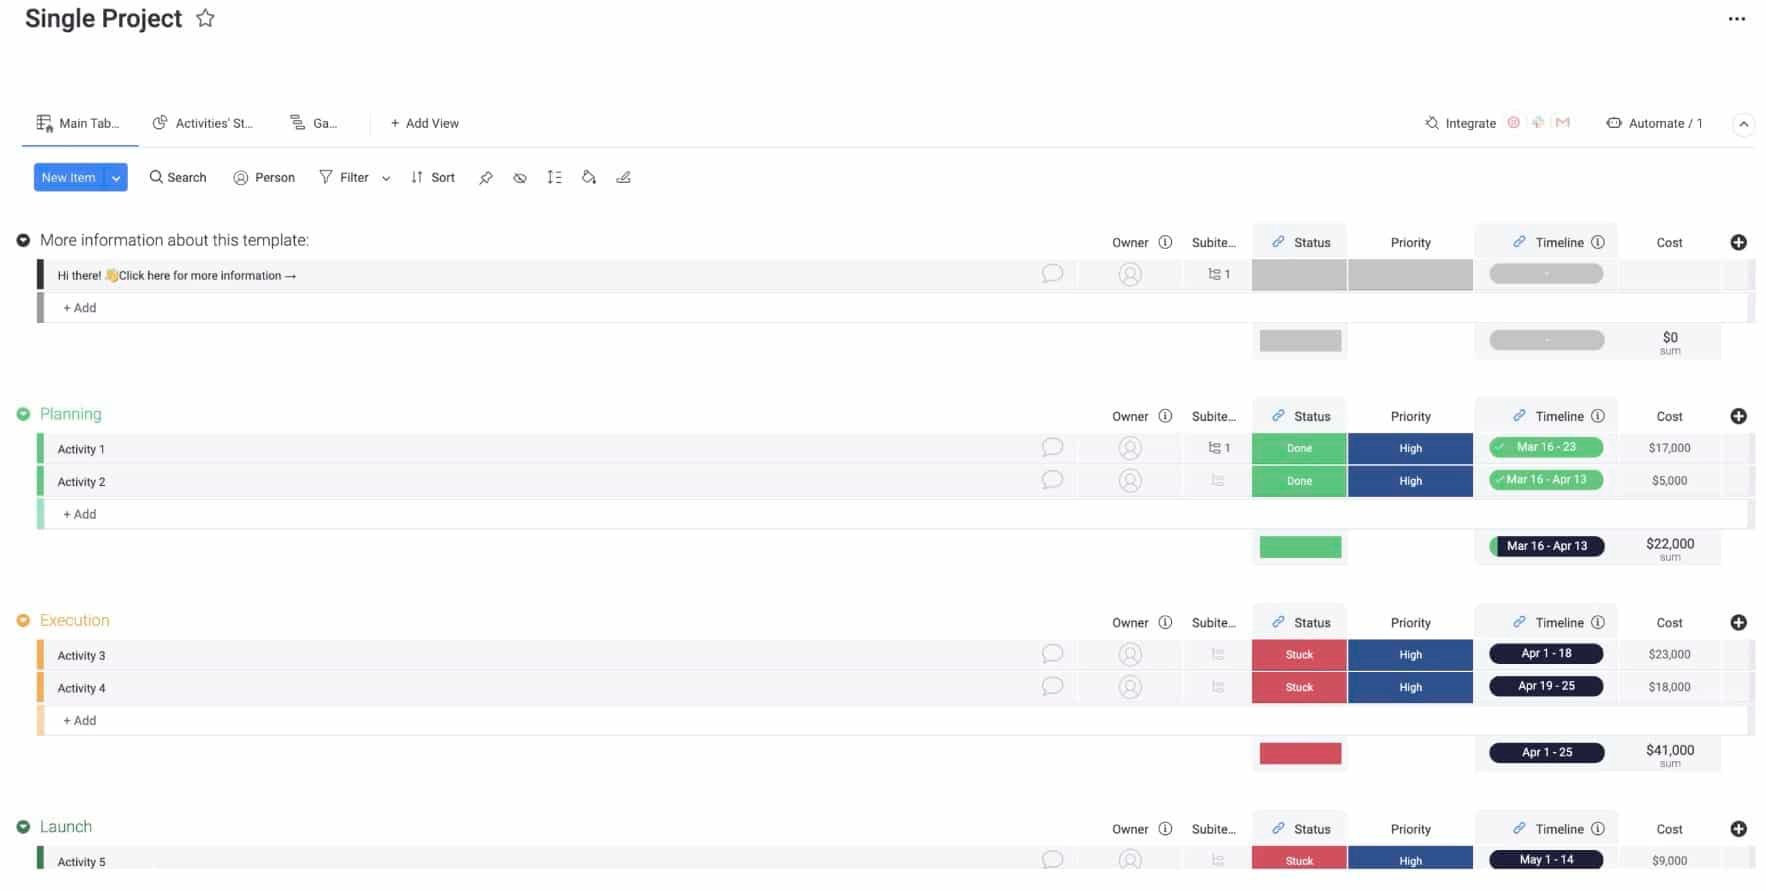
Task: Open New Item dropdown arrow
Action: tap(116, 178)
